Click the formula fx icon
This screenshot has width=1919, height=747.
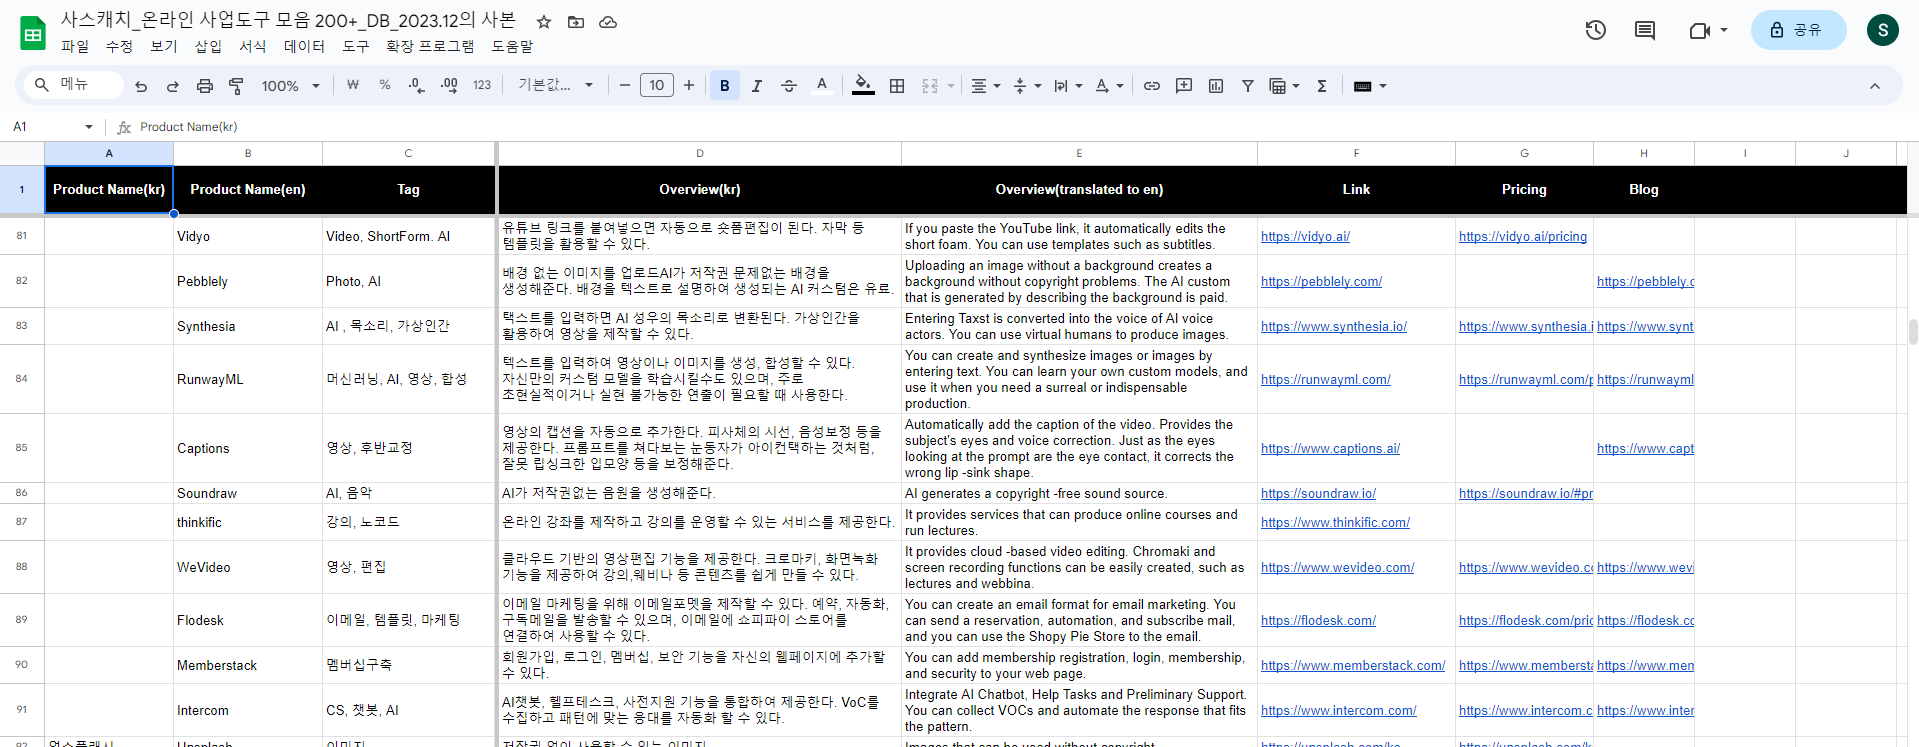coord(124,127)
